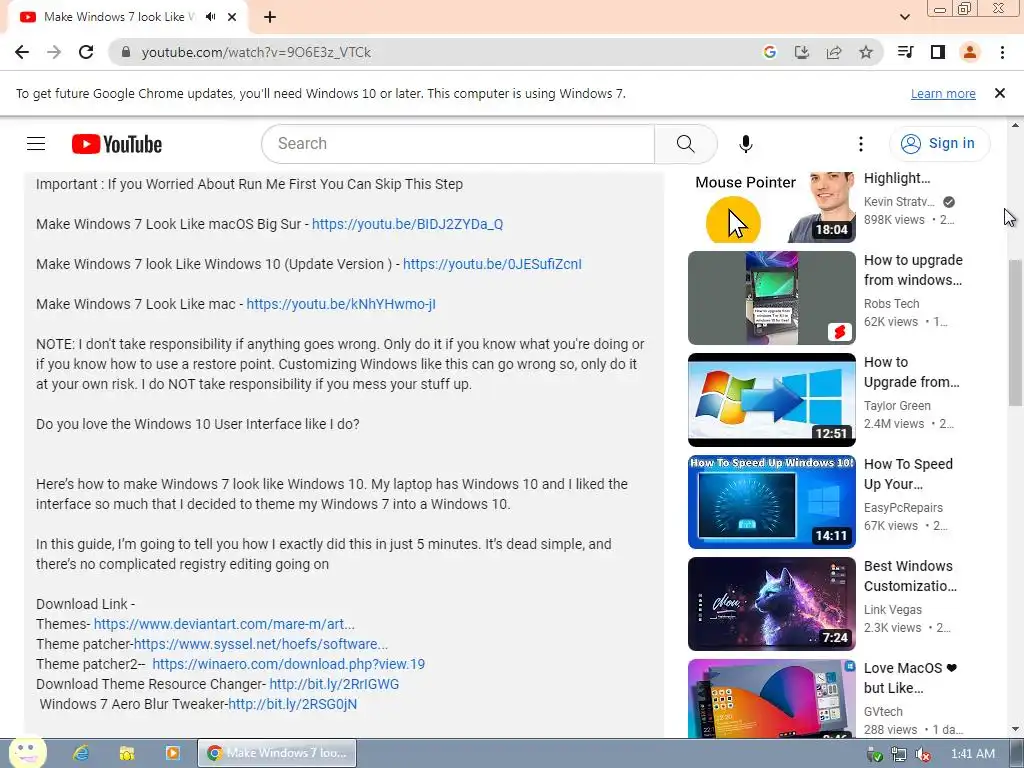Toggle Chrome side panel icon

[x=938, y=52]
